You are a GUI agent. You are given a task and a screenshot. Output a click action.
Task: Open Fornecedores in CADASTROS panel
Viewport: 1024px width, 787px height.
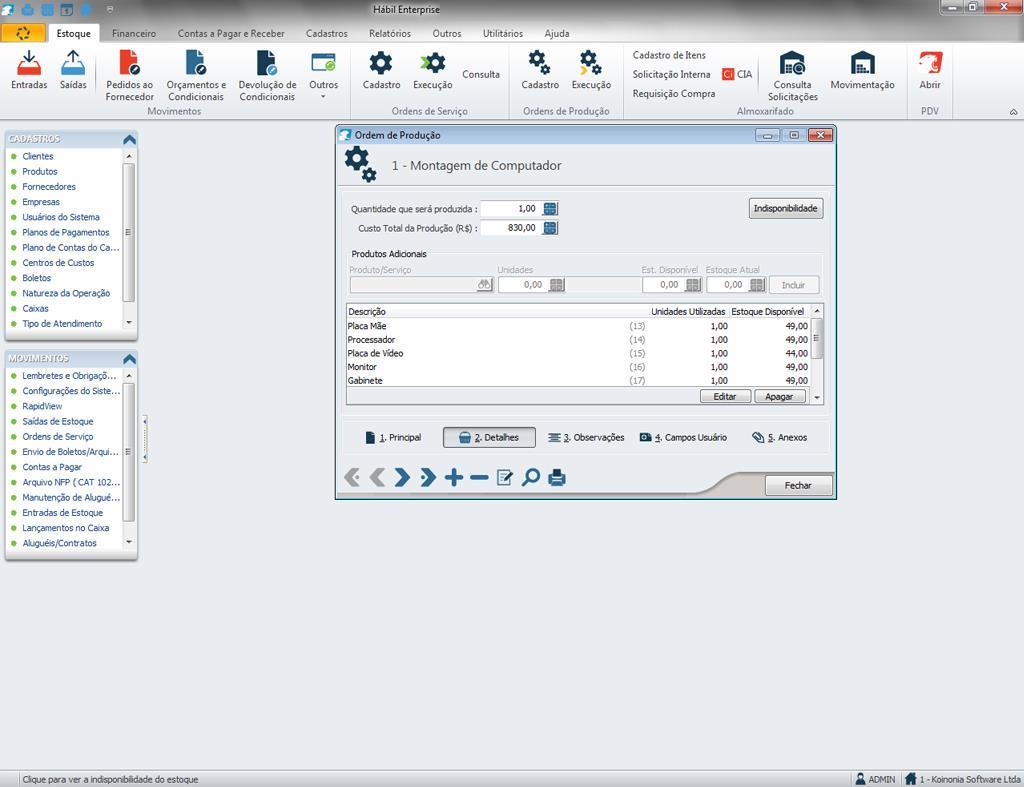click(49, 187)
